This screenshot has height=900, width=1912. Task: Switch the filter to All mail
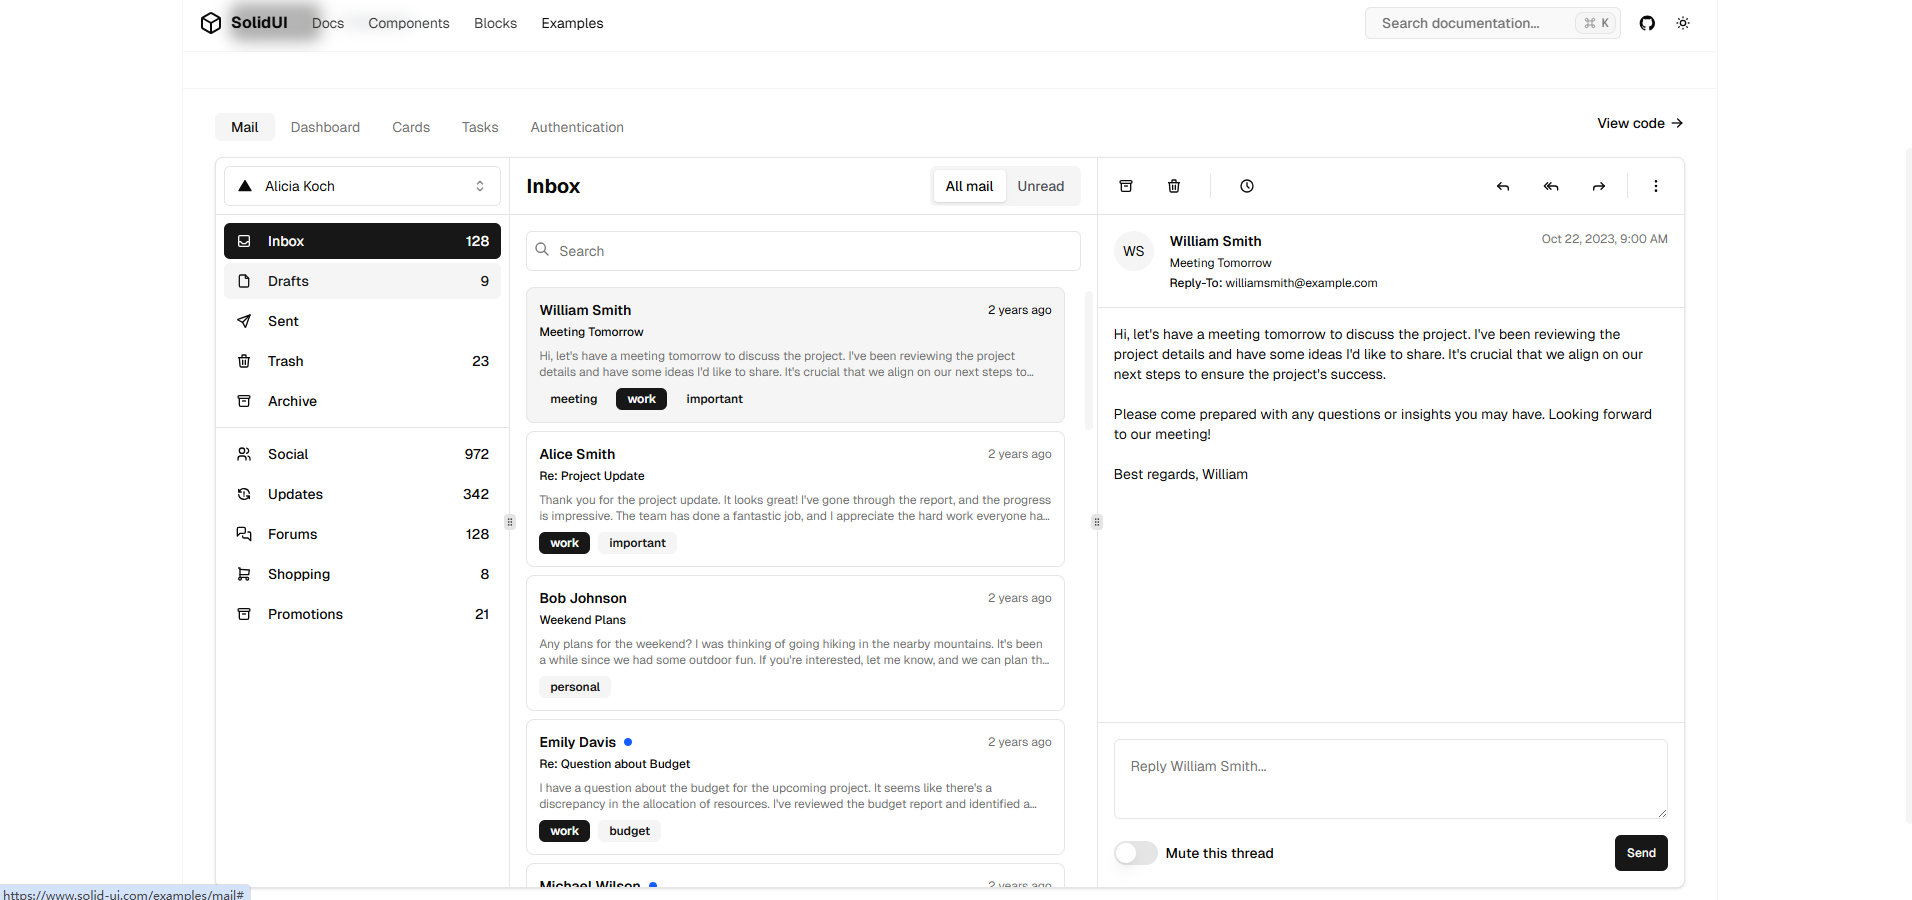click(969, 186)
